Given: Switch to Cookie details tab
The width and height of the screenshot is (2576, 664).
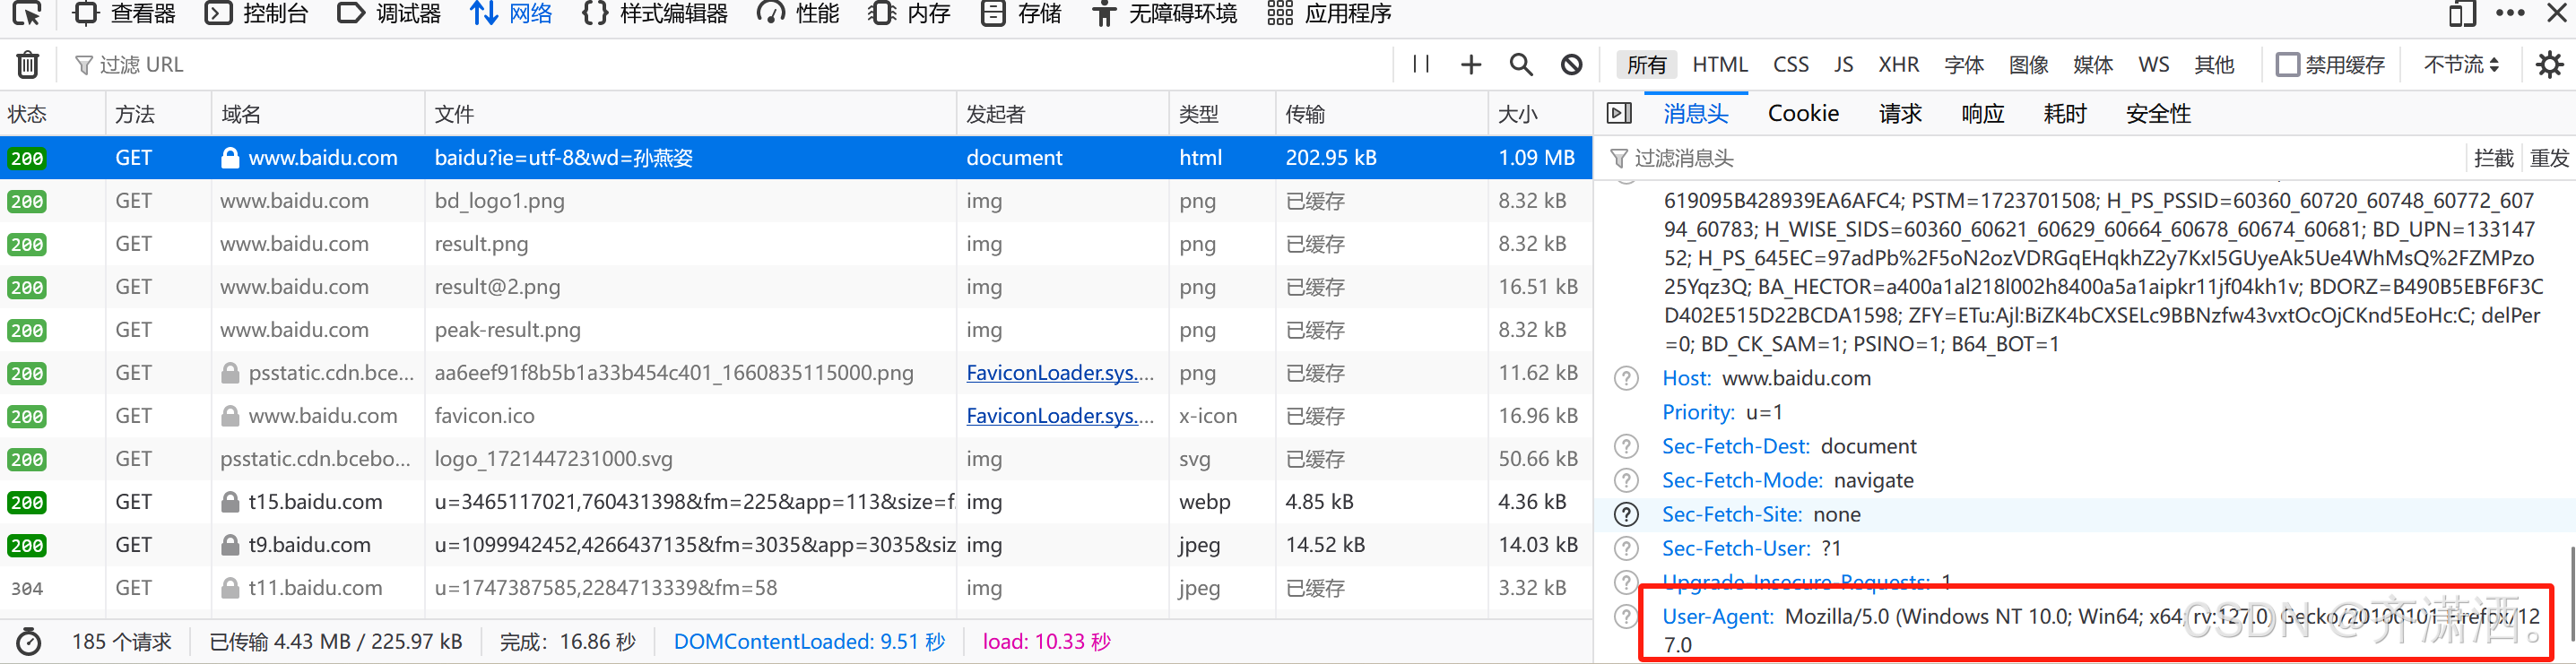Looking at the screenshot, I should (x=1803, y=114).
